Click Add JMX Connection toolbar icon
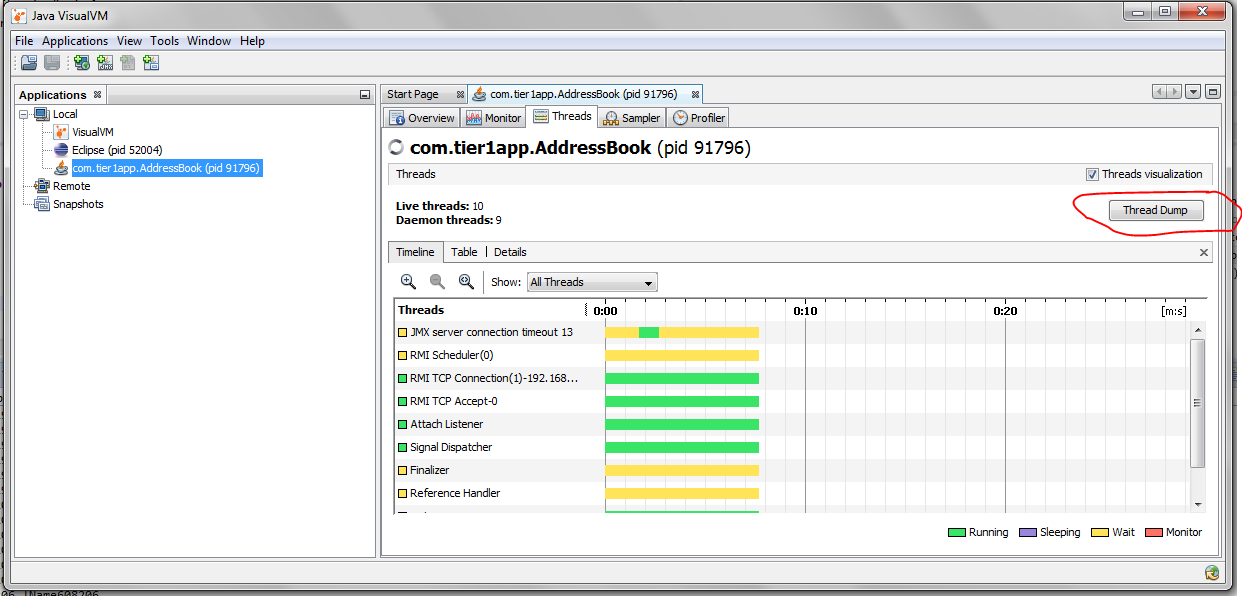The image size is (1242, 596). pyautogui.click(x=104, y=63)
